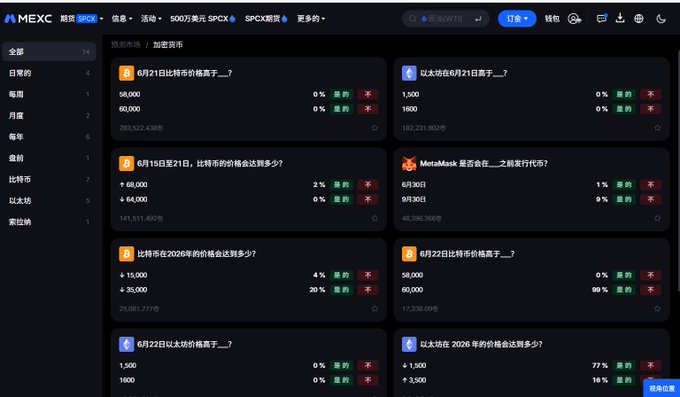Viewport: 680px width, 397px height.
Task: Expand the 活动 menu
Action: 151,19
